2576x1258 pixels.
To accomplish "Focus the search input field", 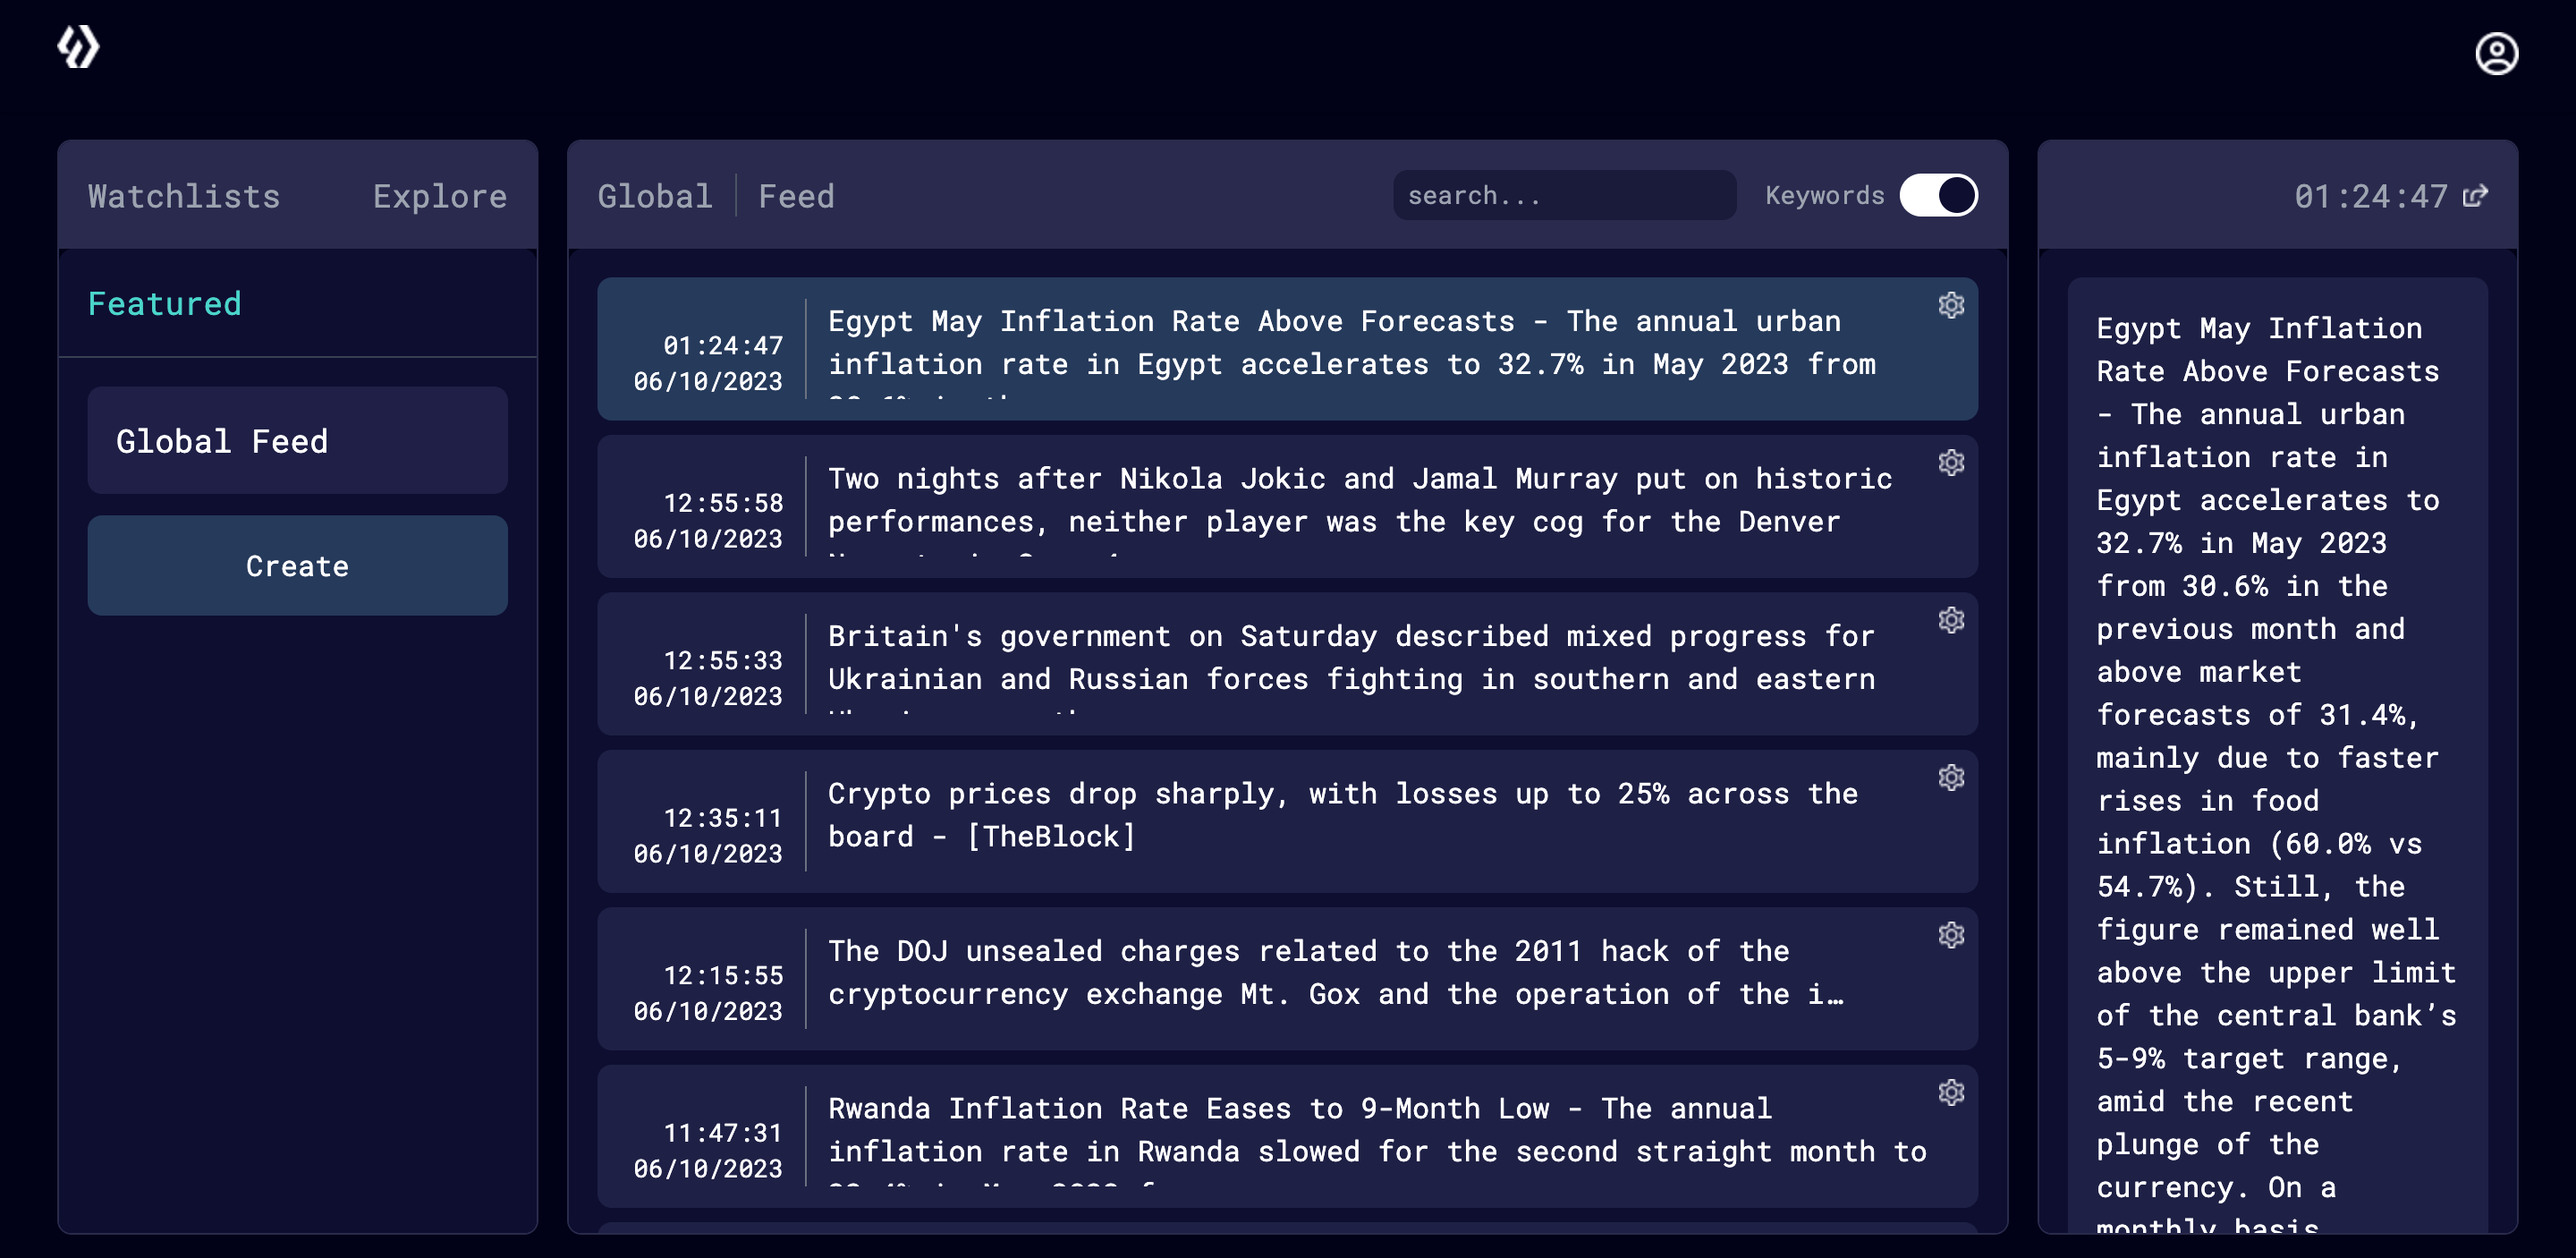I will coord(1564,195).
